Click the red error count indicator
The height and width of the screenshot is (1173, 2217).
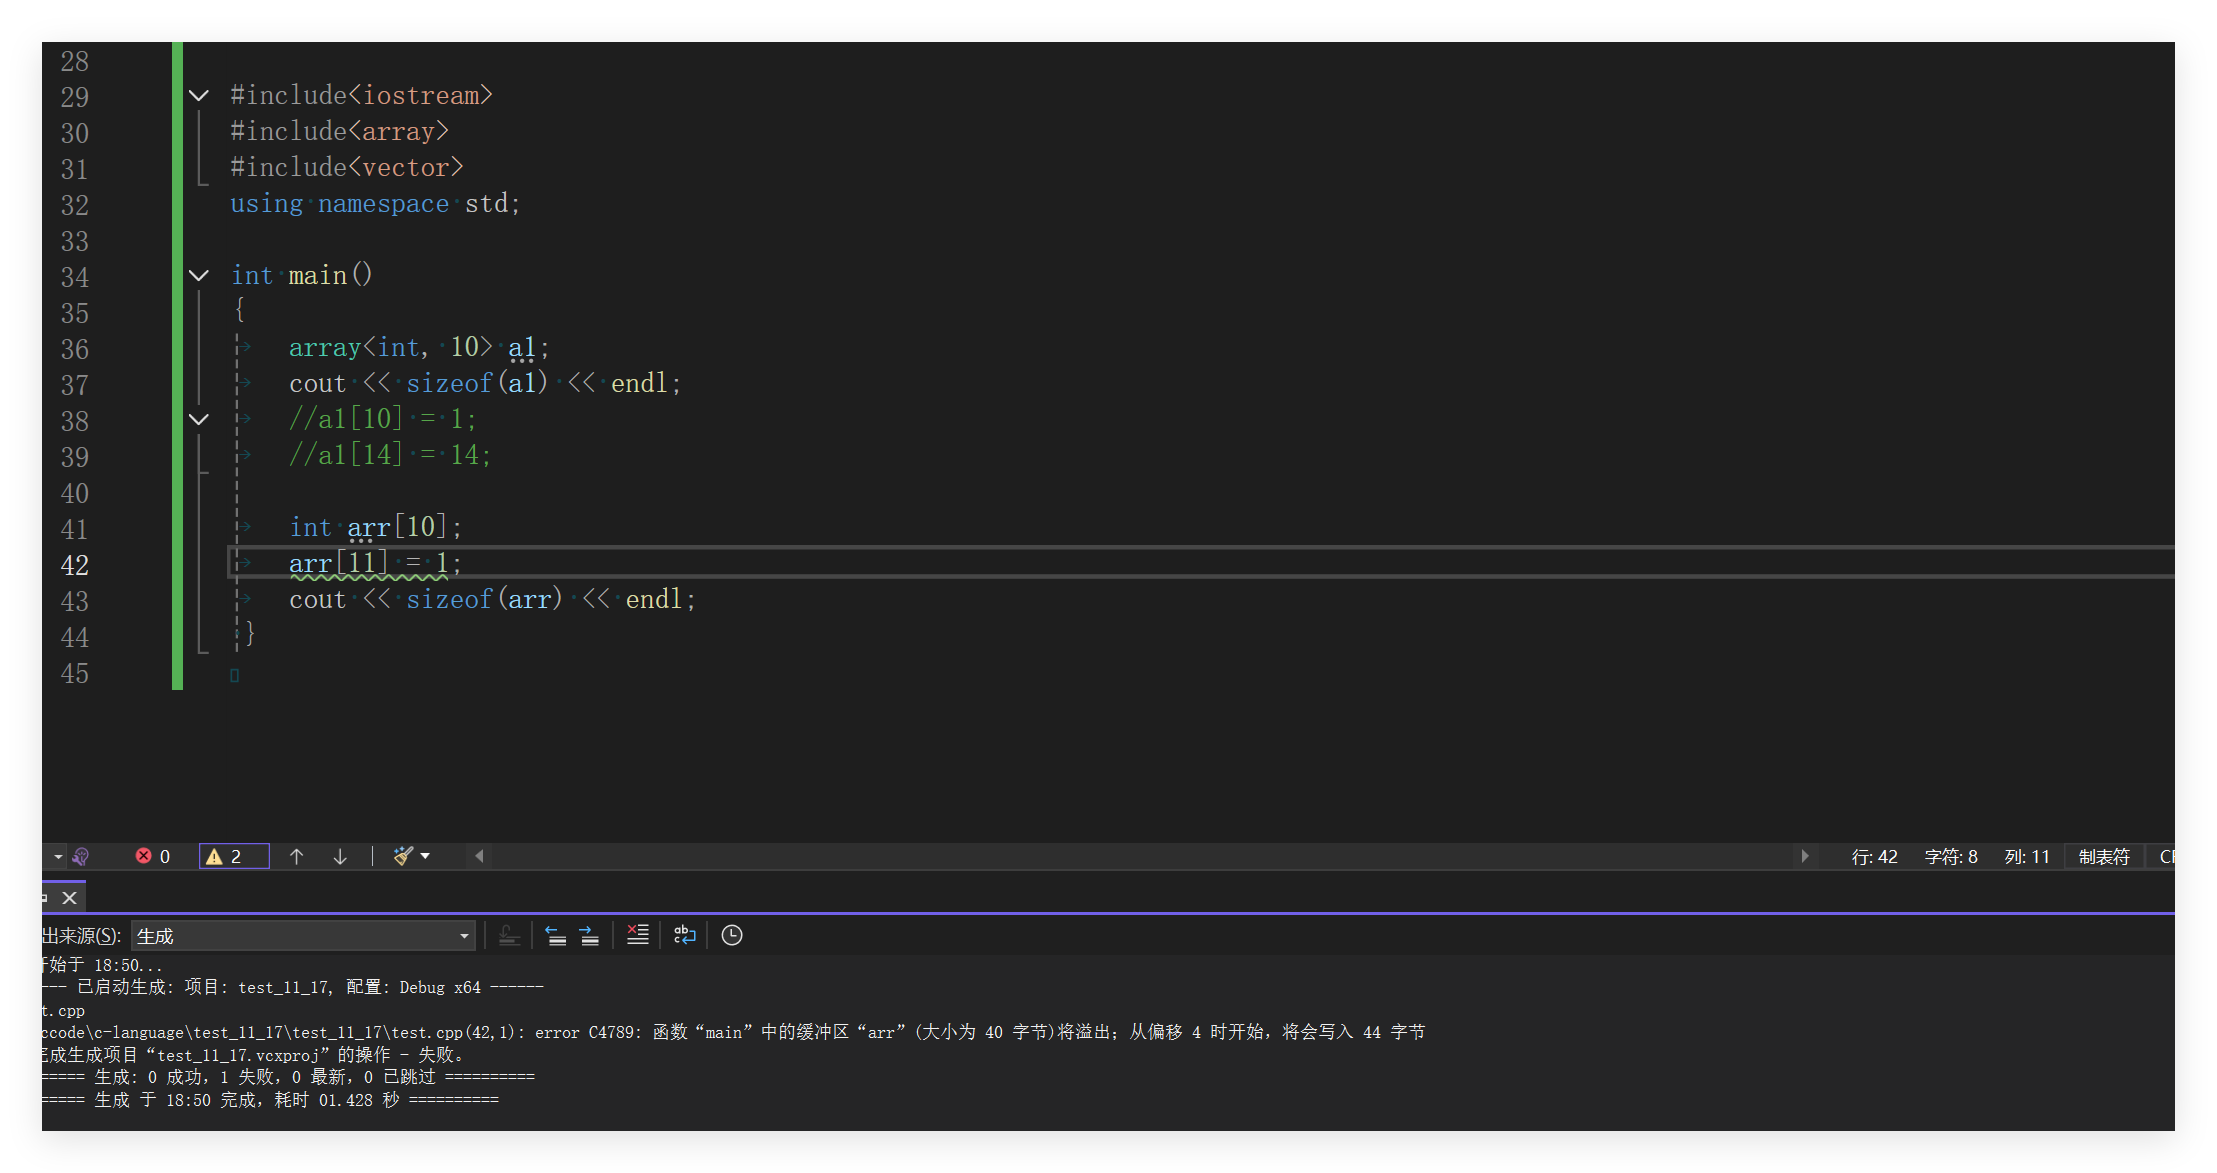[153, 857]
